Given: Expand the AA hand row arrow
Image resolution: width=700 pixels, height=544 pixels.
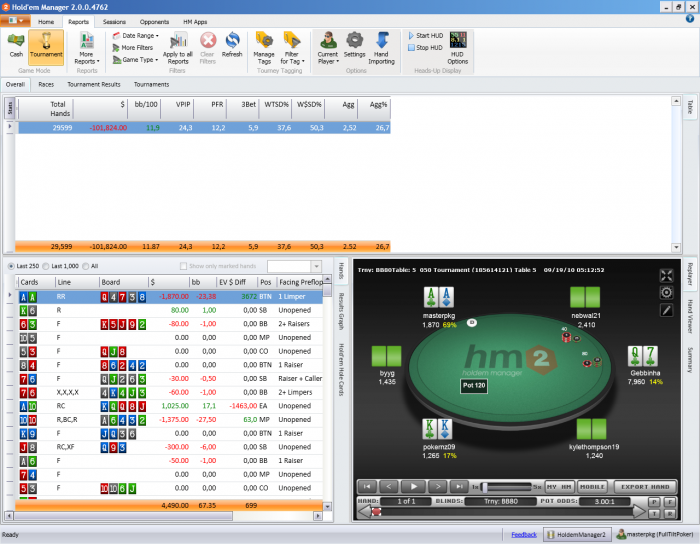Looking at the screenshot, I should coord(10,295).
